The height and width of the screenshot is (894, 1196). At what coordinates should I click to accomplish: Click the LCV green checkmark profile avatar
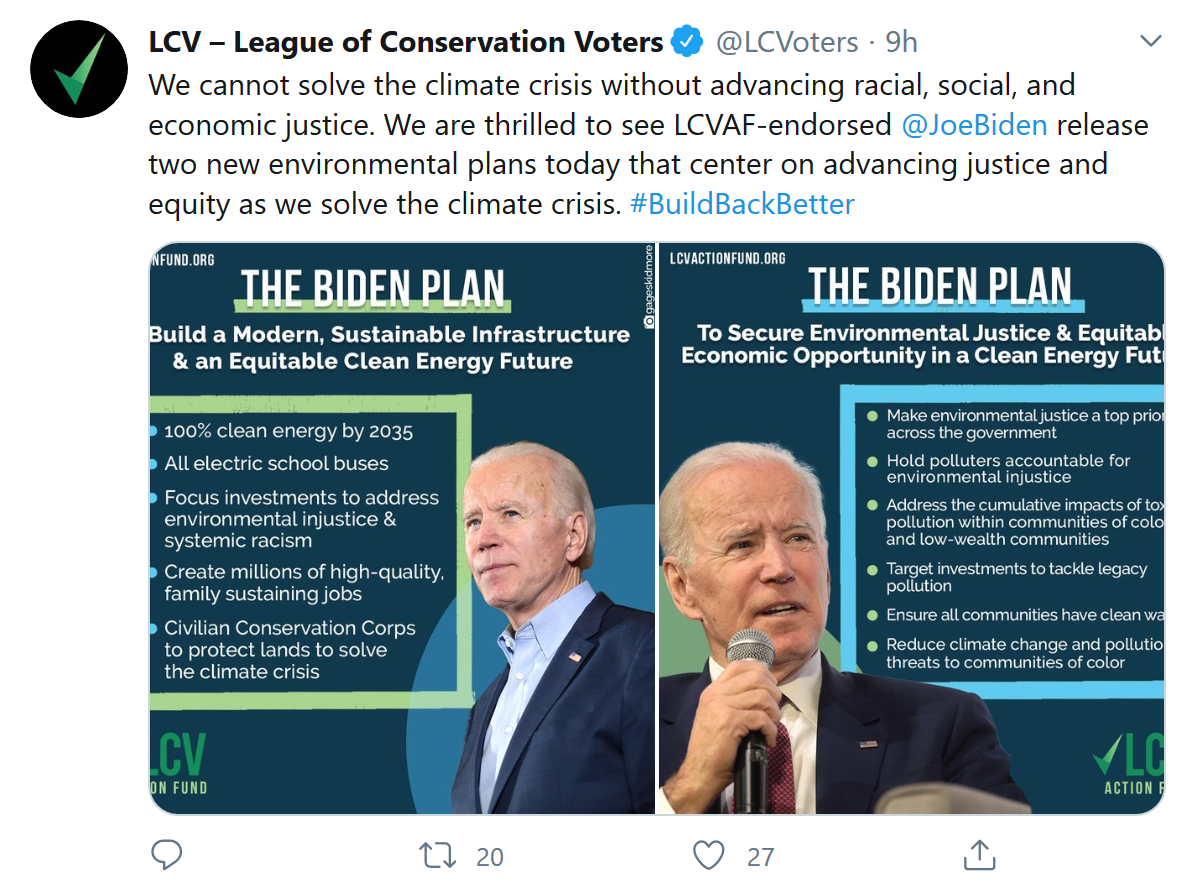[79, 68]
